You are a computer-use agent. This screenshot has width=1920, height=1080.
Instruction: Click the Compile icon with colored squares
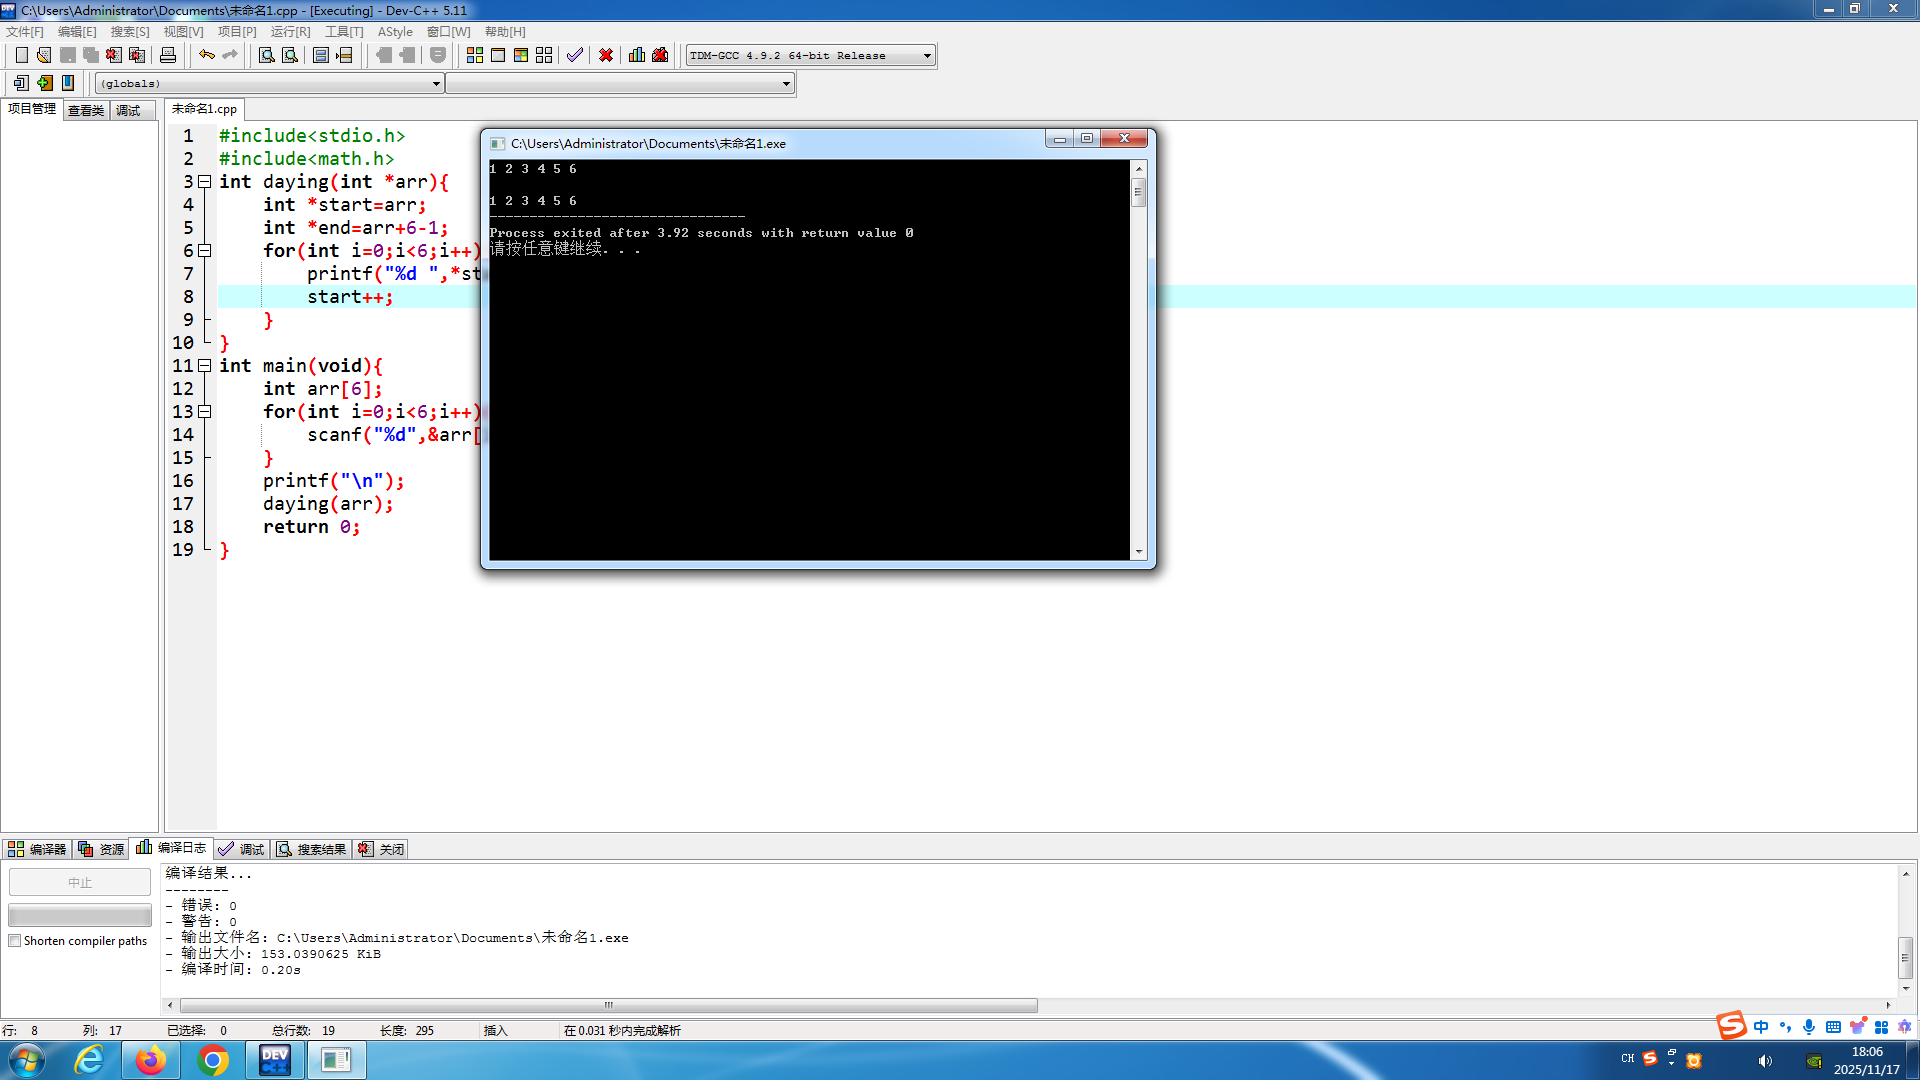[475, 55]
